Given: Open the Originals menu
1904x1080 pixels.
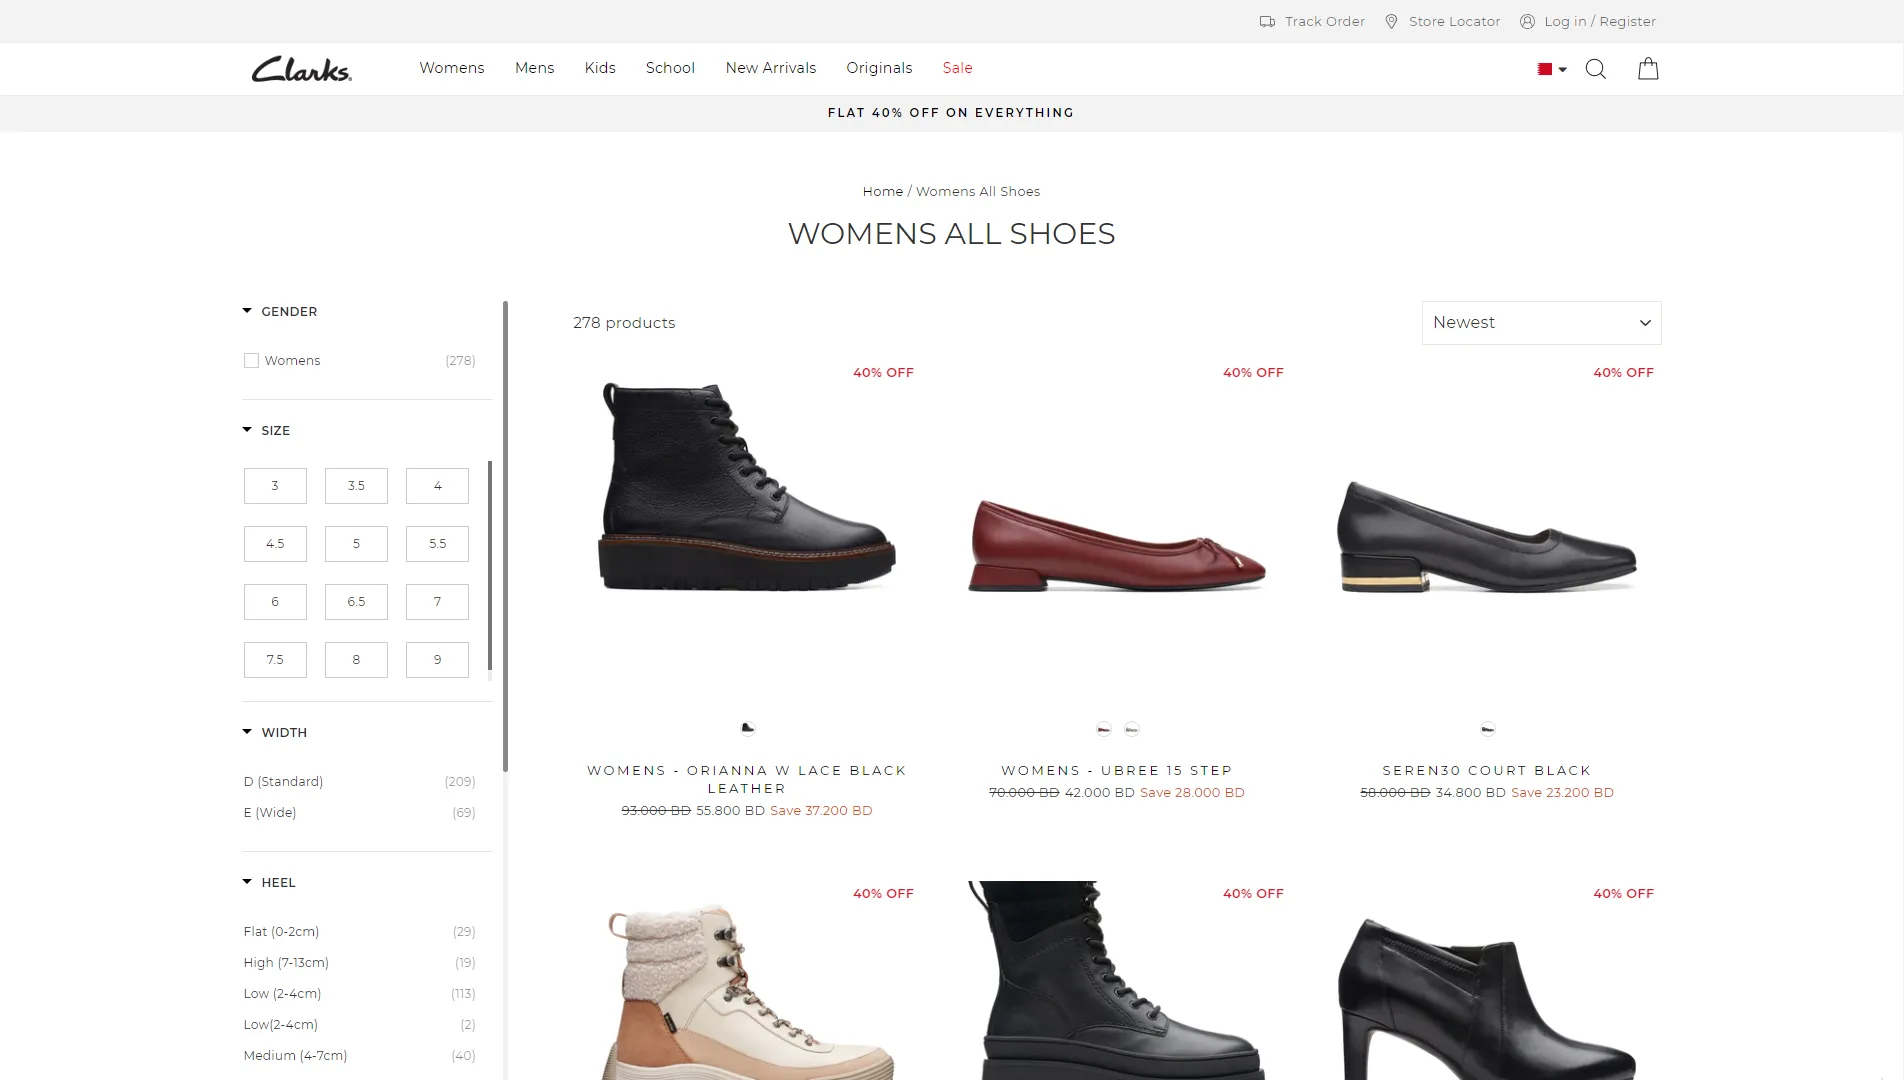Looking at the screenshot, I should (x=879, y=68).
